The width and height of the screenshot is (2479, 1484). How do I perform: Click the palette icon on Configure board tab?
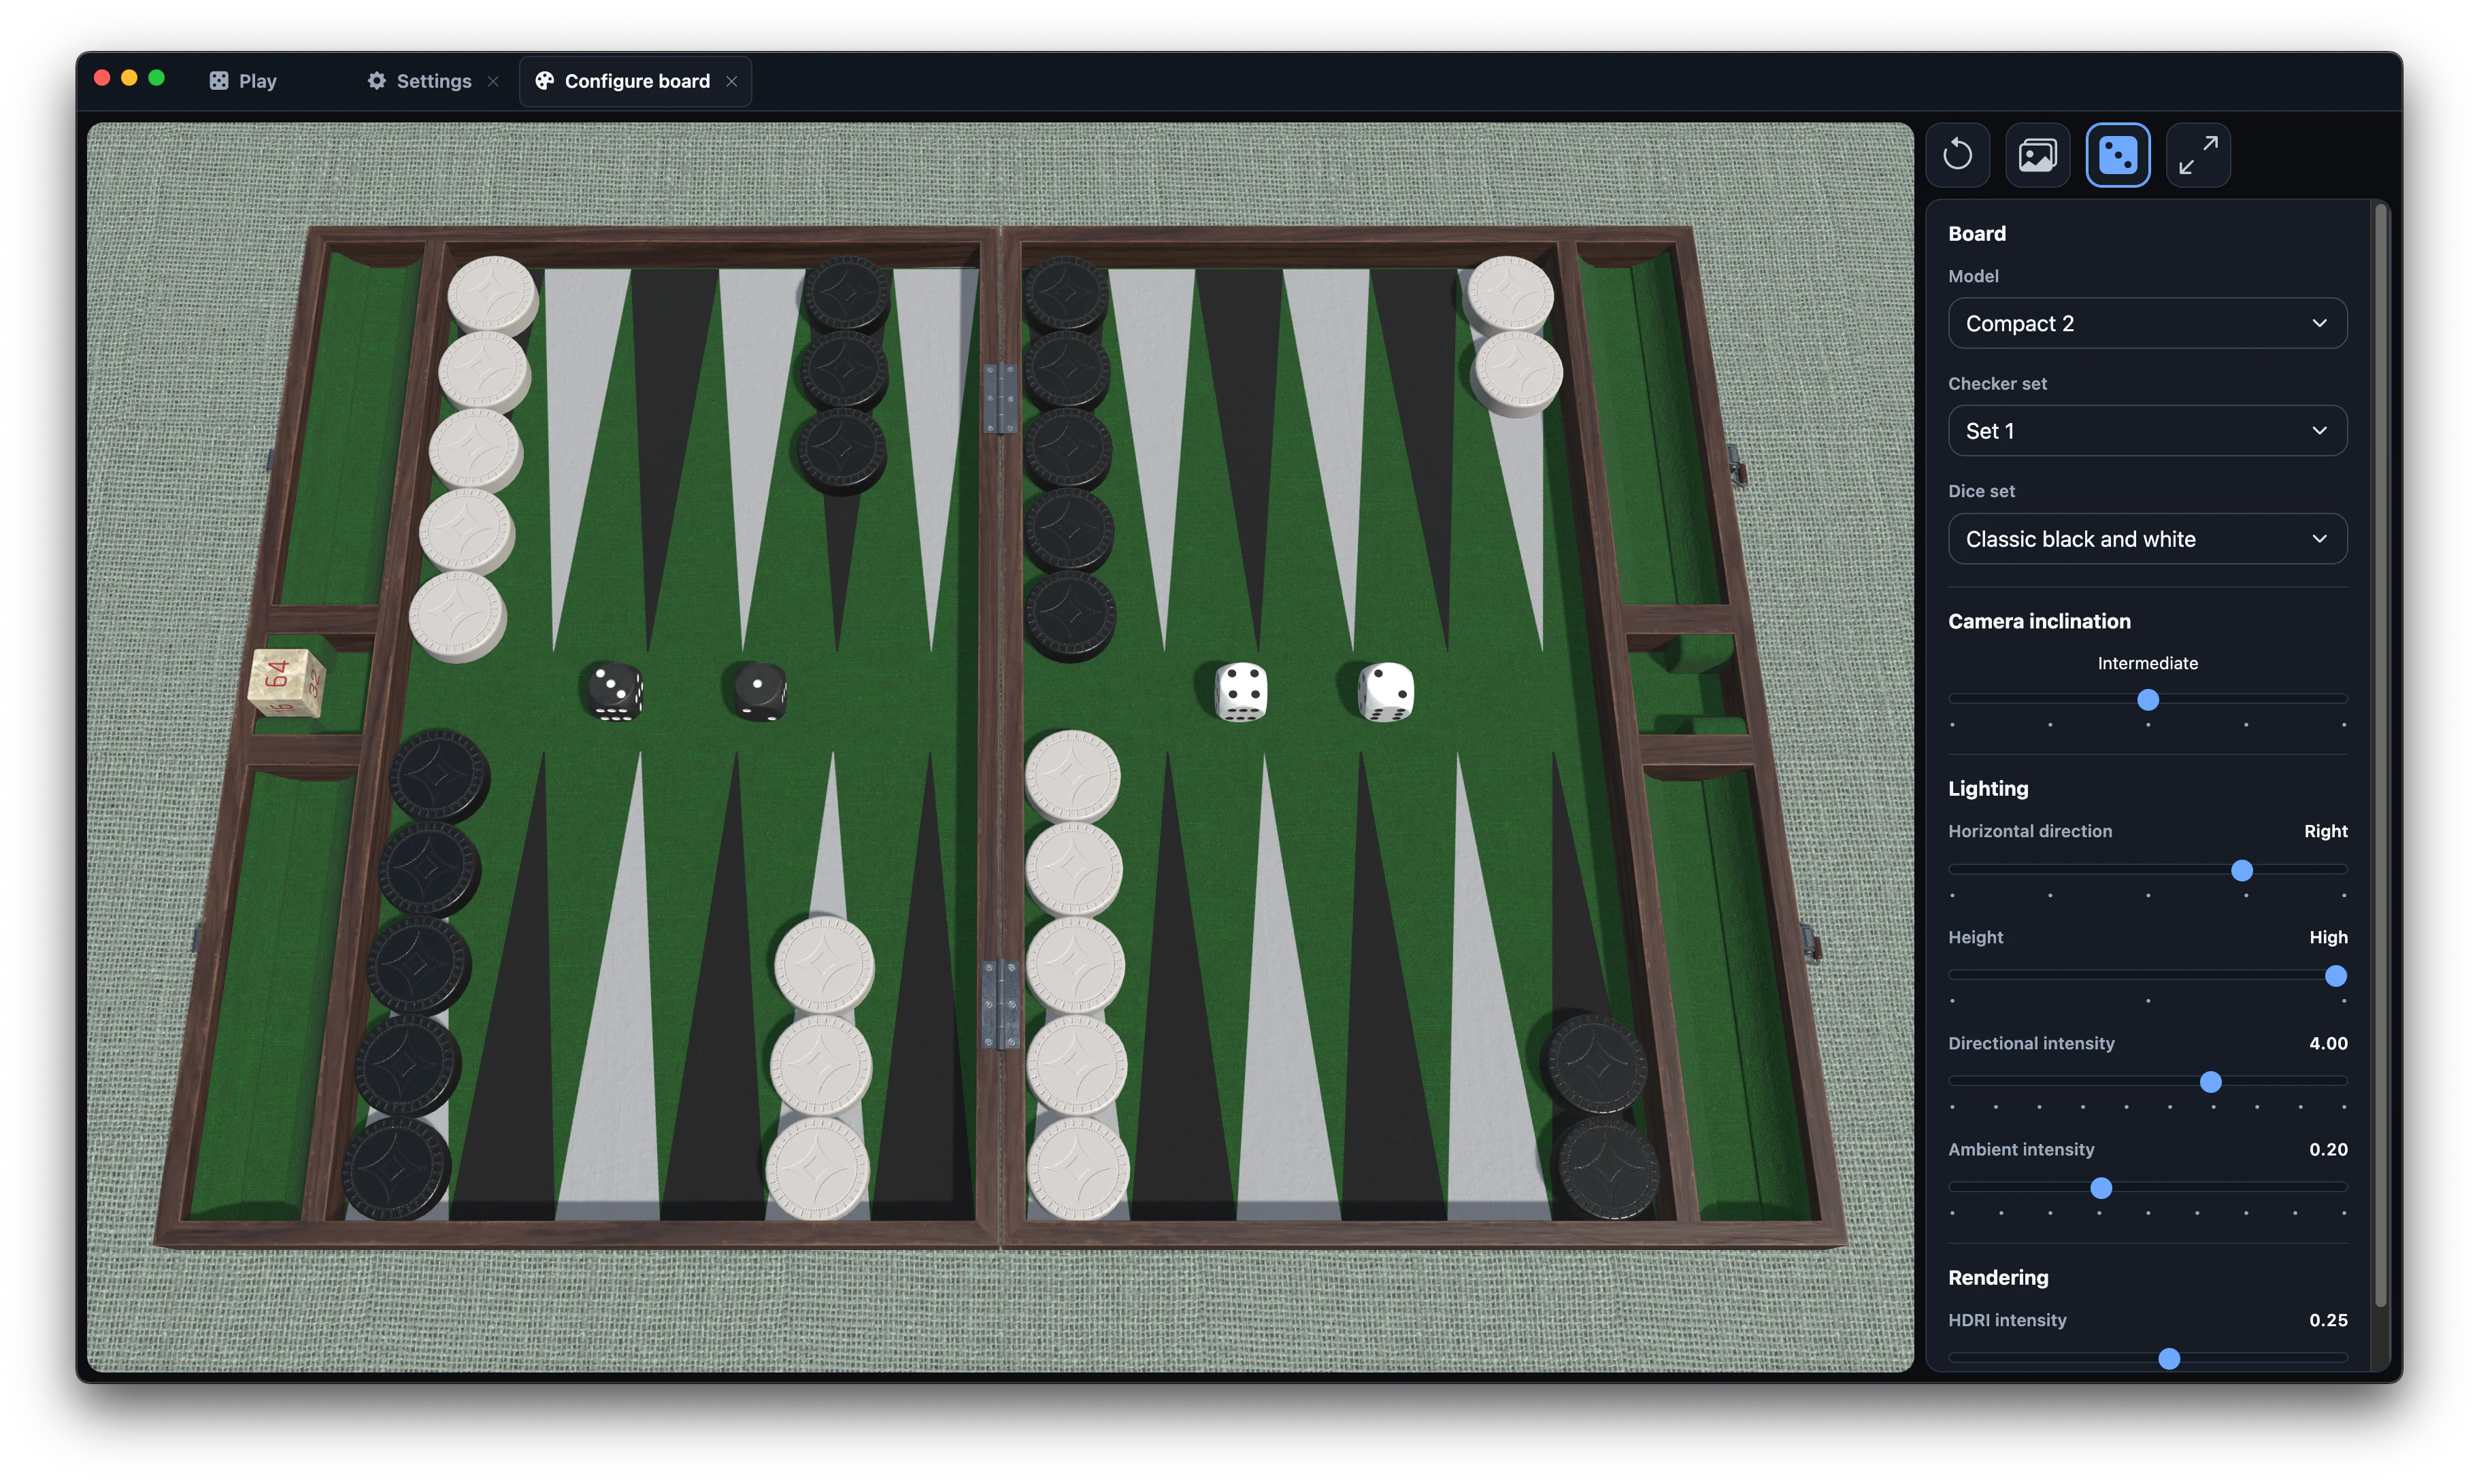(x=544, y=81)
